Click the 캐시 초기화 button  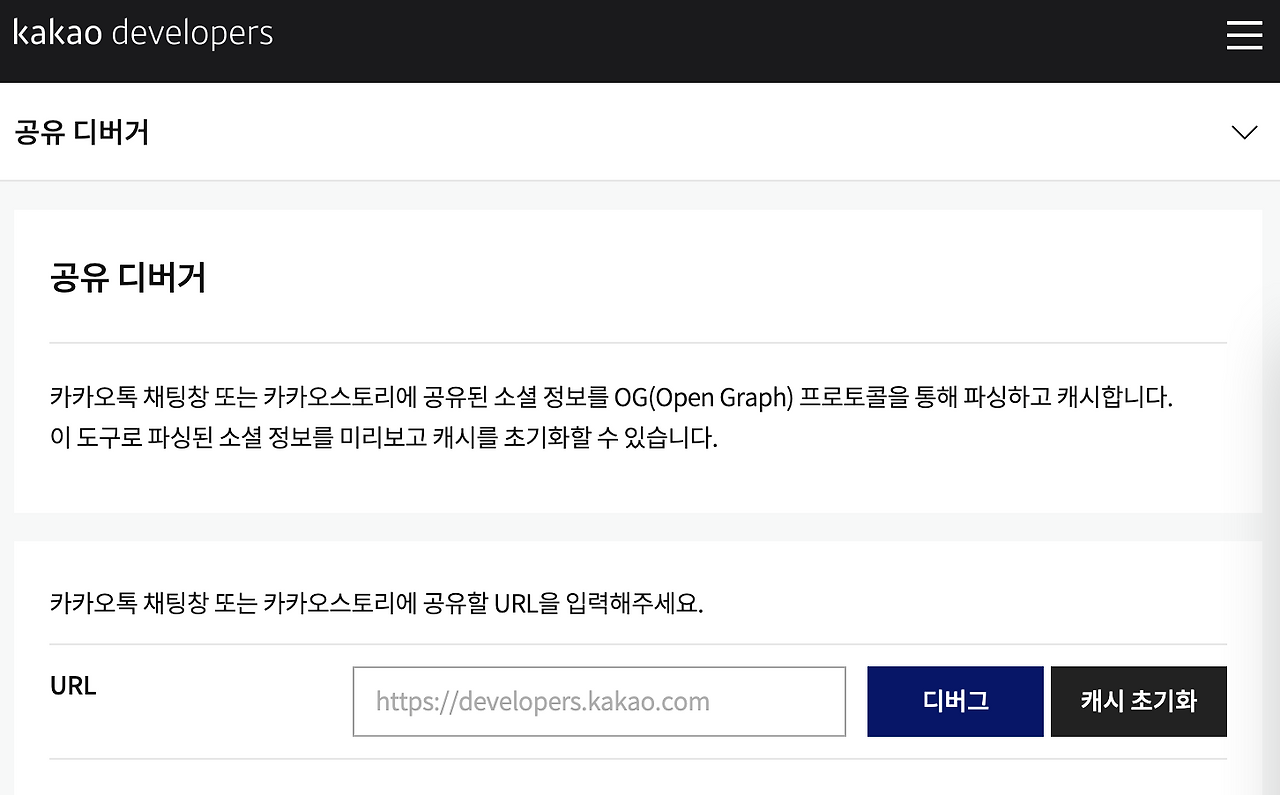click(x=1139, y=701)
